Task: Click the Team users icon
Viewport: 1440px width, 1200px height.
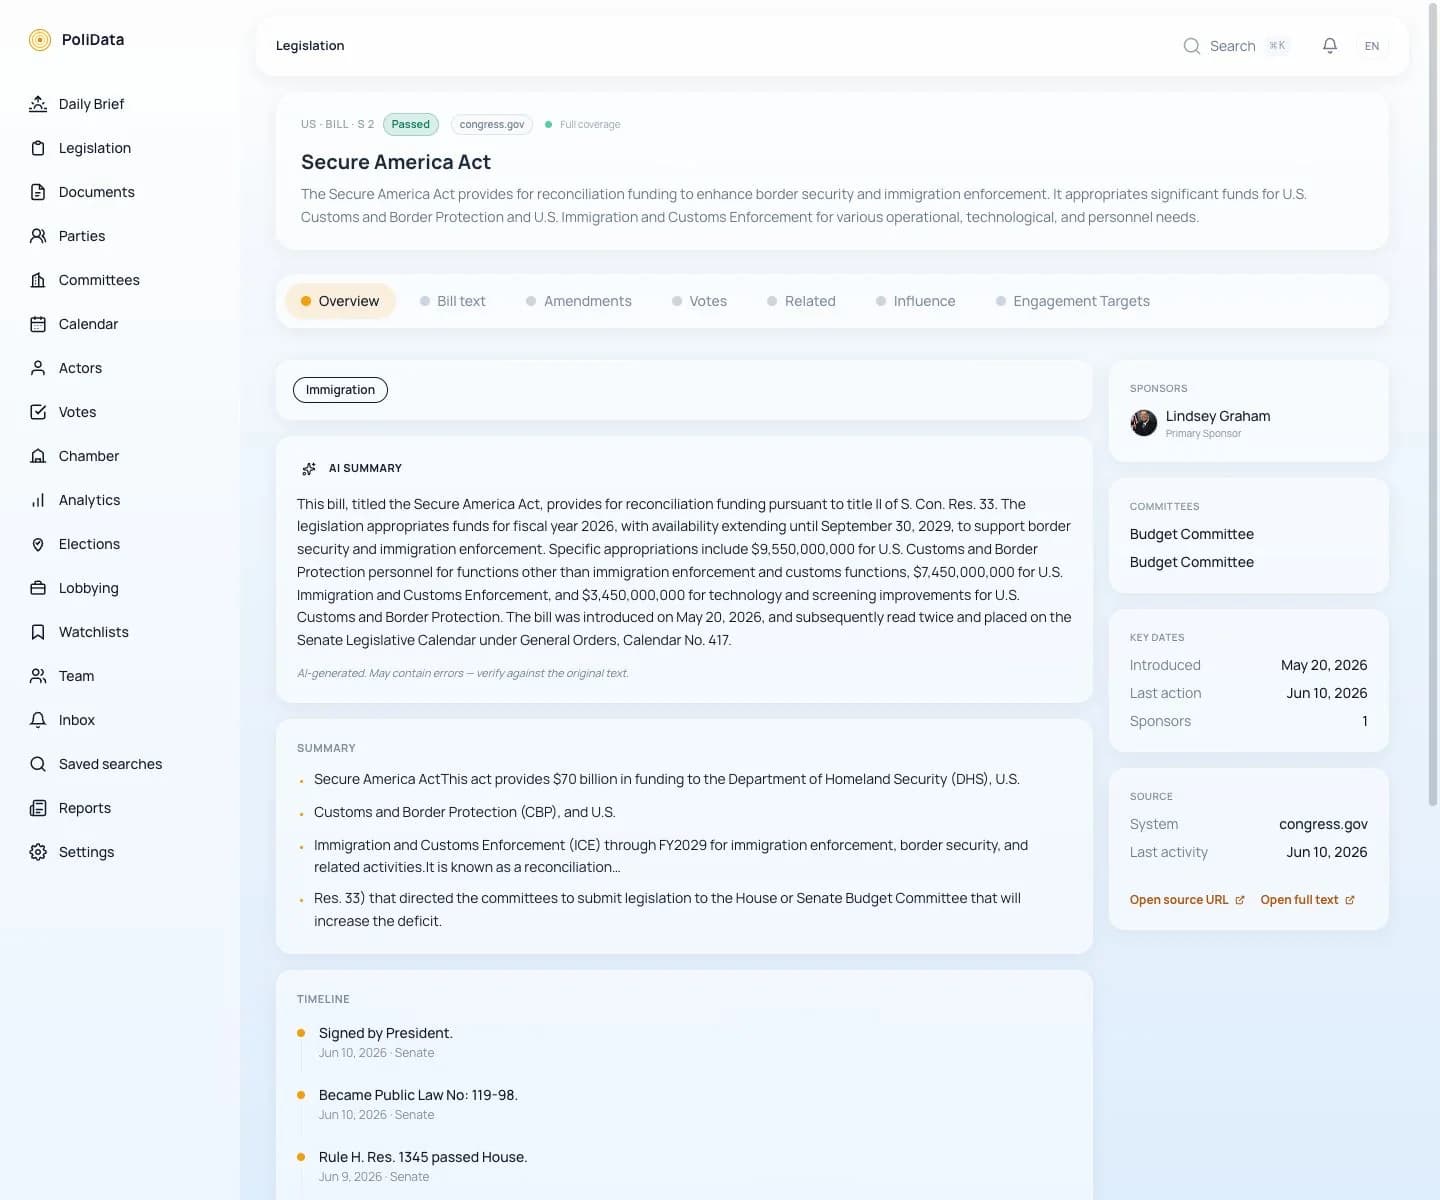Action: [38, 676]
